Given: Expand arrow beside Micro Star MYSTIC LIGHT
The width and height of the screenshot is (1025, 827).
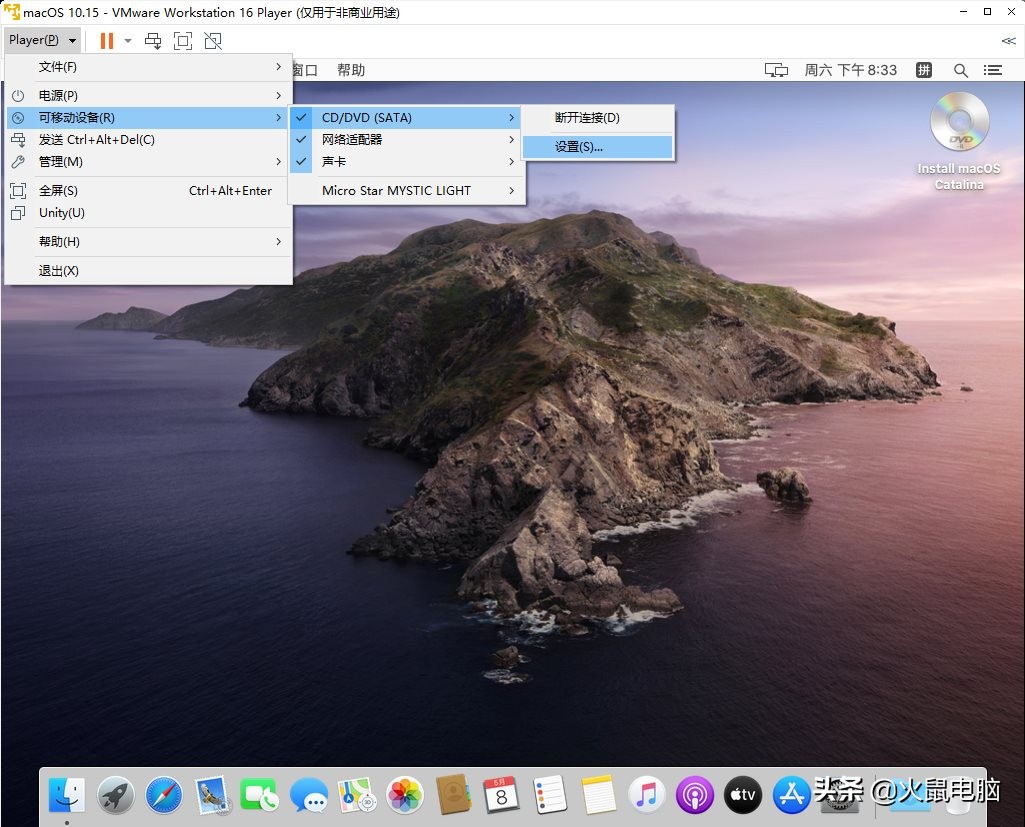Looking at the screenshot, I should pyautogui.click(x=512, y=190).
